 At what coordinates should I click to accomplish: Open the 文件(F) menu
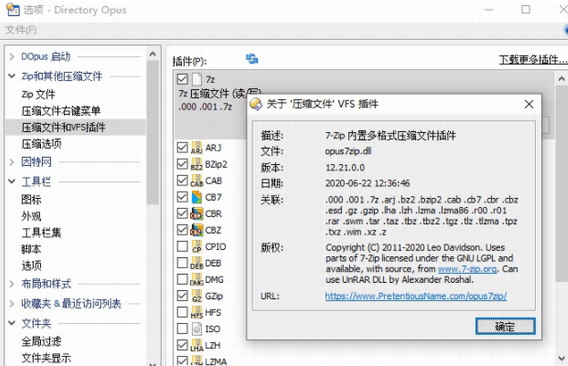(21, 30)
